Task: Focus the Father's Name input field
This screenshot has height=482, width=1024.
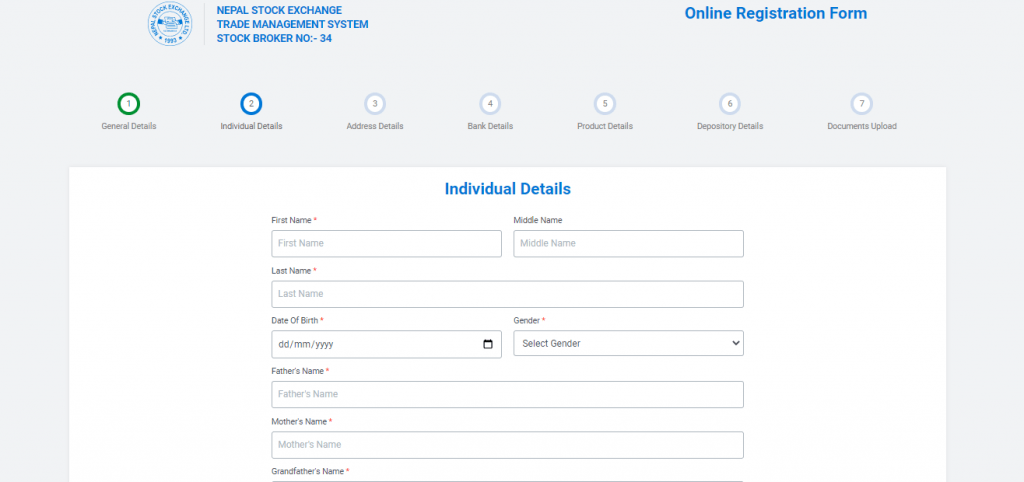Action: point(507,394)
